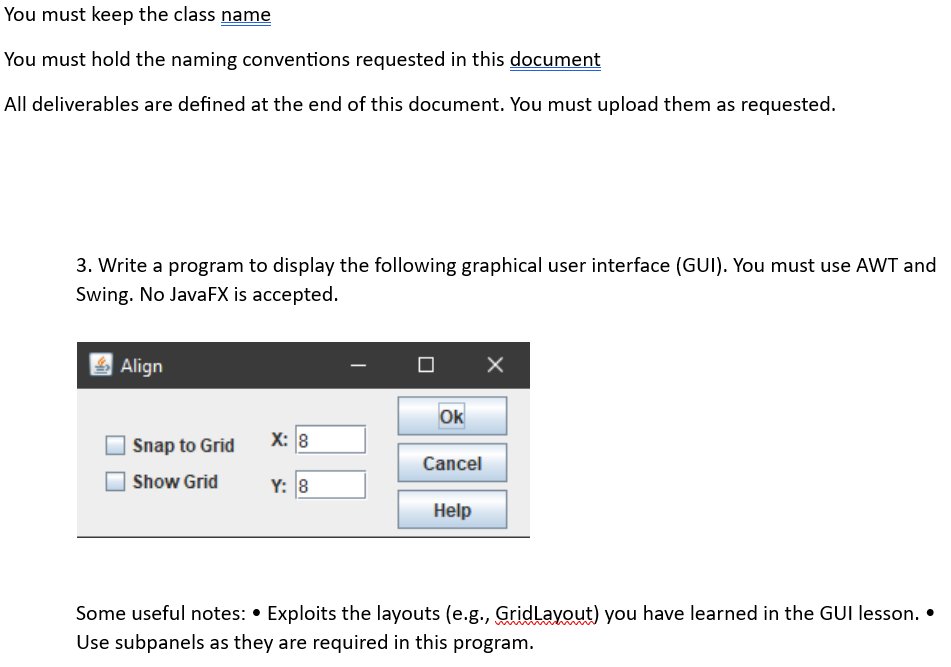Screen dimensions: 951x667
Task: Click the Y: field label
Action: click(x=278, y=484)
